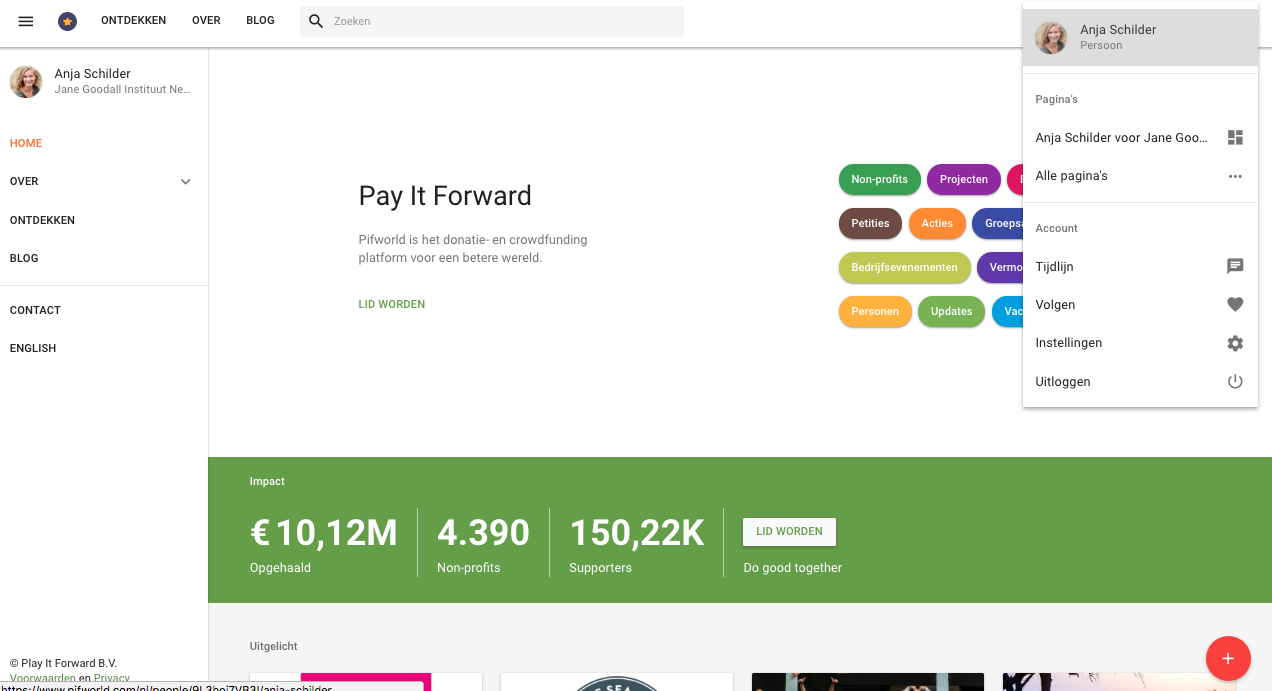Click the three dots next to Alle pagina's
Screen dimensions: 1272x691
click(1235, 176)
